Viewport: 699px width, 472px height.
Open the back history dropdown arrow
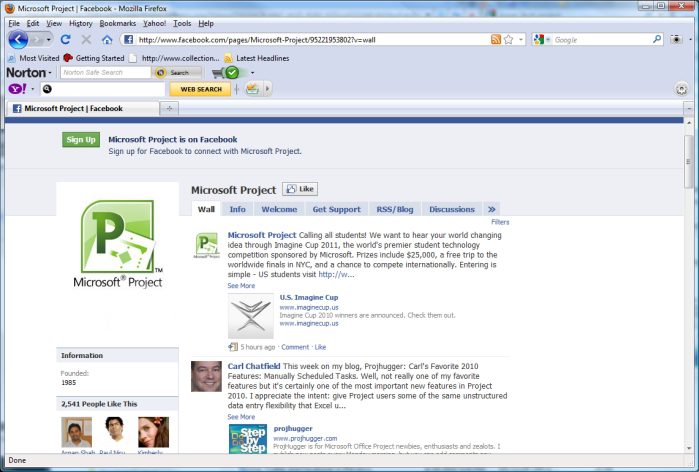48,40
